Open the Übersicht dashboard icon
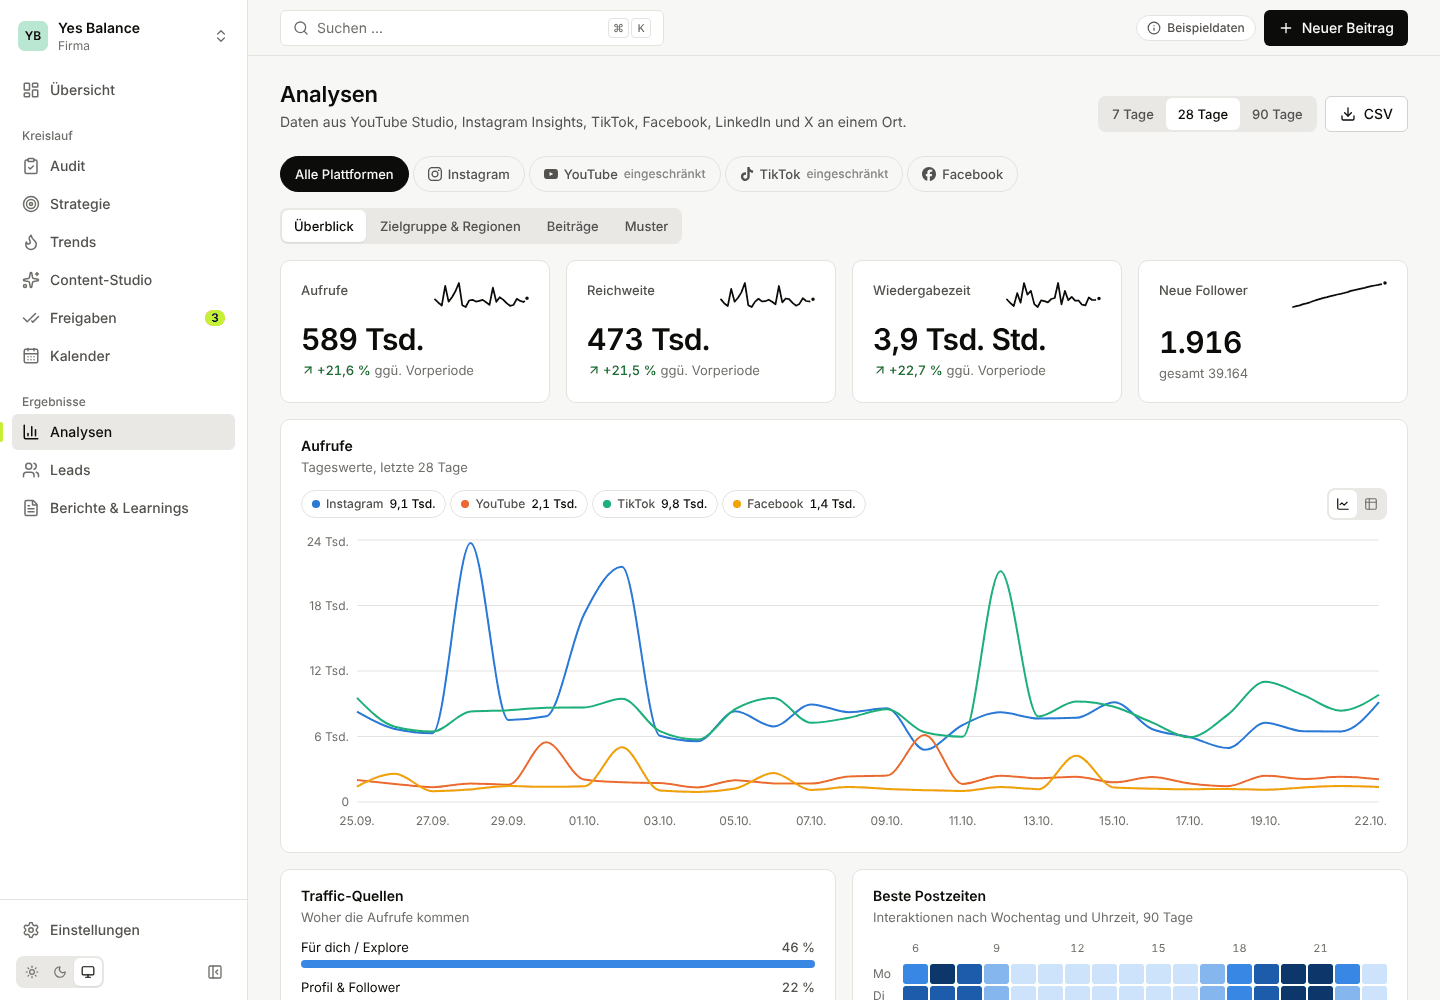Screen dimensions: 1440x1000 (x=31, y=90)
